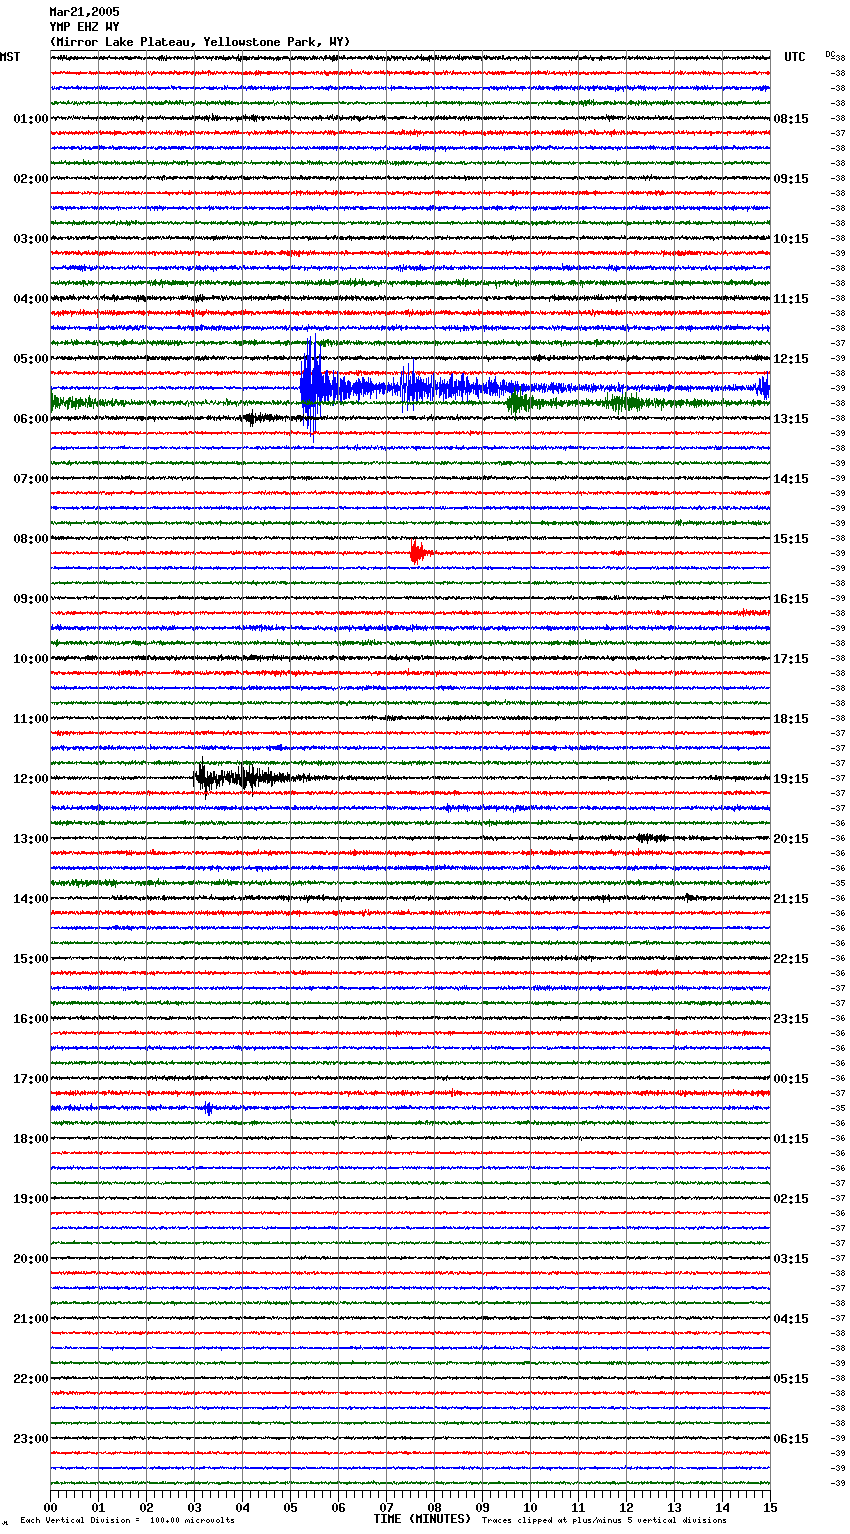
Task: Select the 17:00 MST row label
Action: tap(30, 1079)
